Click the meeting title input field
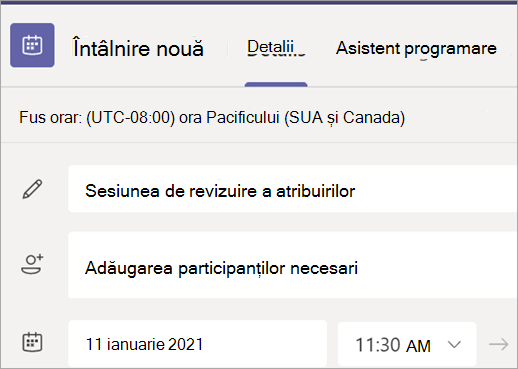Viewport: 518px width, 369px height. pos(293,189)
